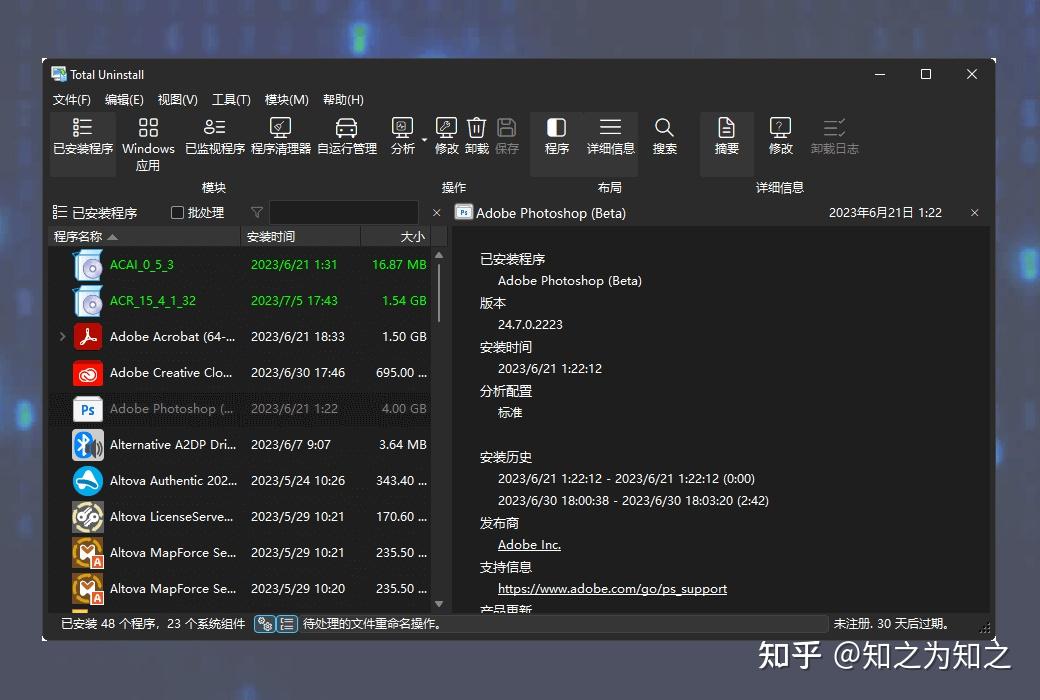Sort by the 程序名称 column header
This screenshot has width=1040, height=700.
pyautogui.click(x=144, y=236)
